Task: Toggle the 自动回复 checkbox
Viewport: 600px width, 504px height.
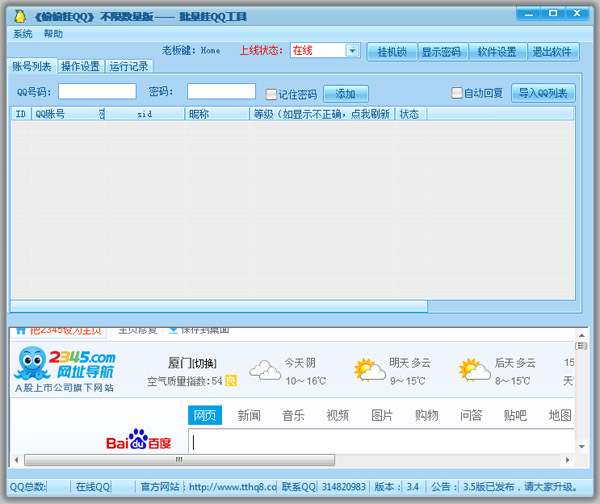Action: (x=457, y=93)
